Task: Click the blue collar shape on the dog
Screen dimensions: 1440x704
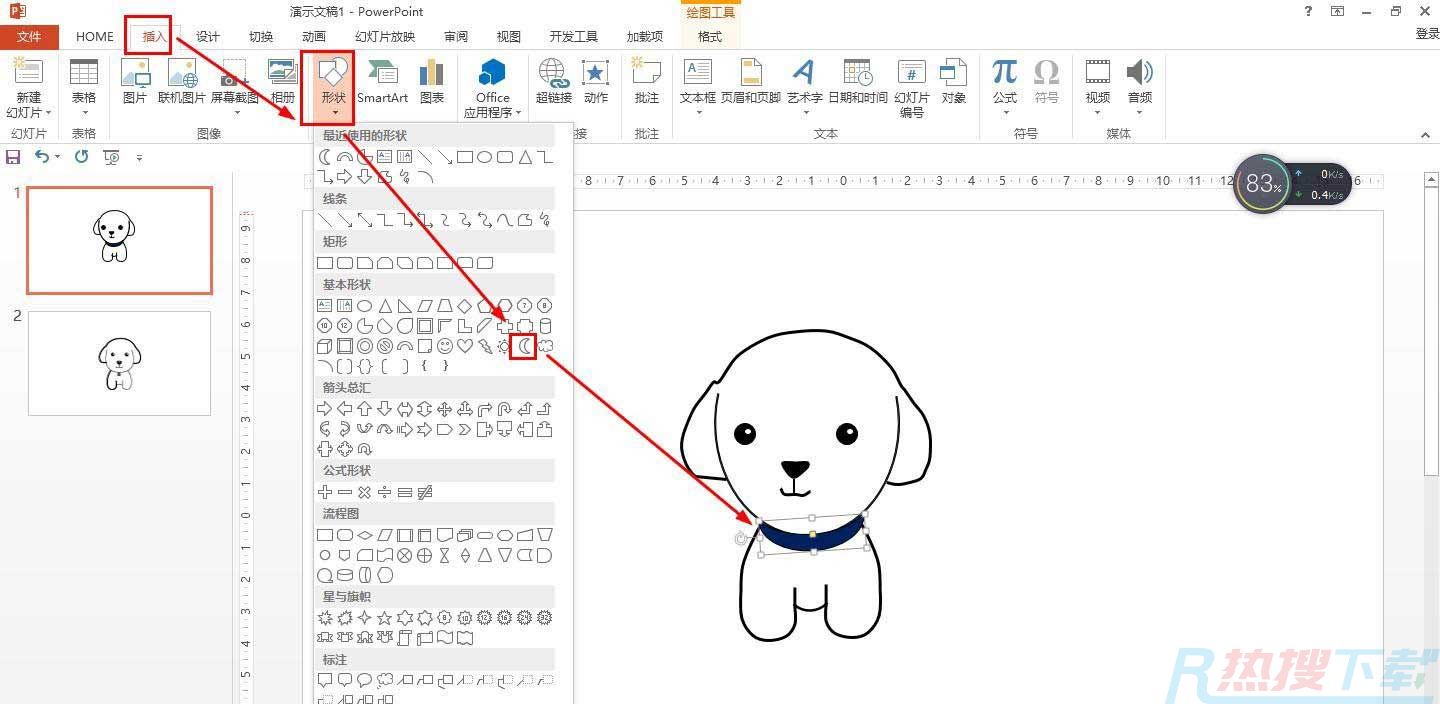Action: coord(812,537)
